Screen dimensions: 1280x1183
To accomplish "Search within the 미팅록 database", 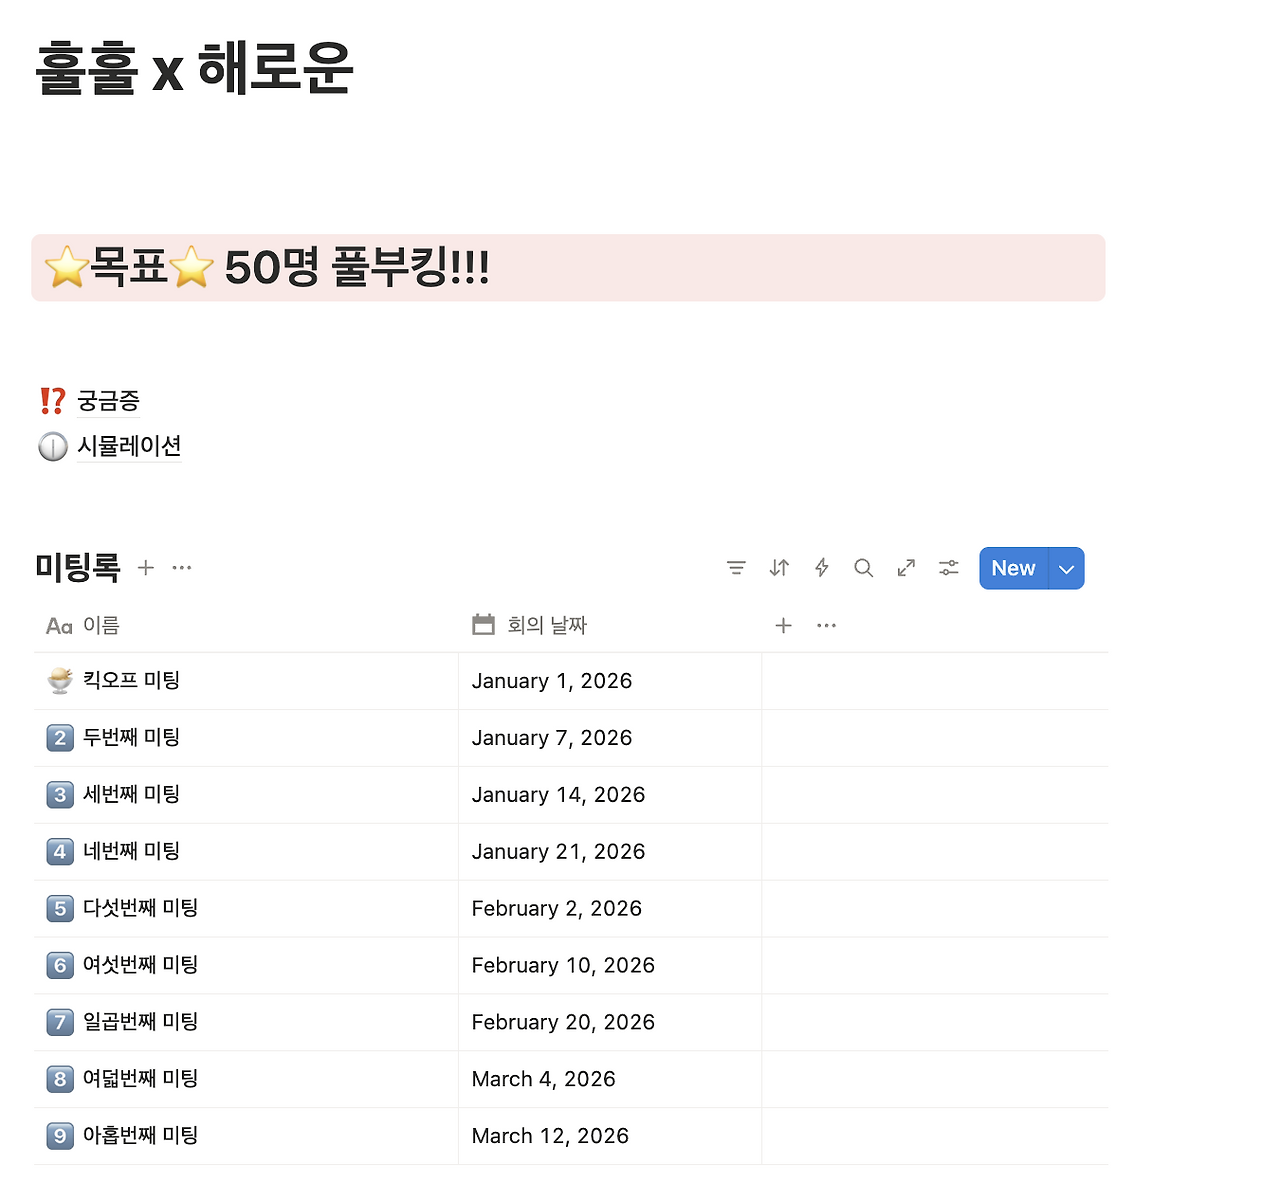I will [x=864, y=568].
